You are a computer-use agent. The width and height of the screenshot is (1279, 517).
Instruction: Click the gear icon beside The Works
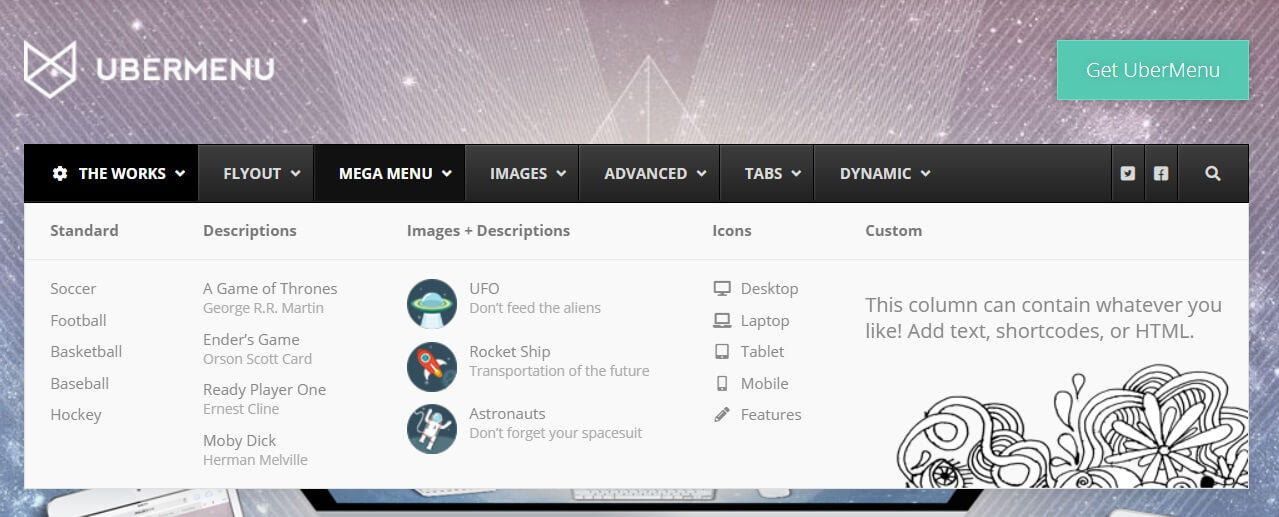click(x=60, y=173)
